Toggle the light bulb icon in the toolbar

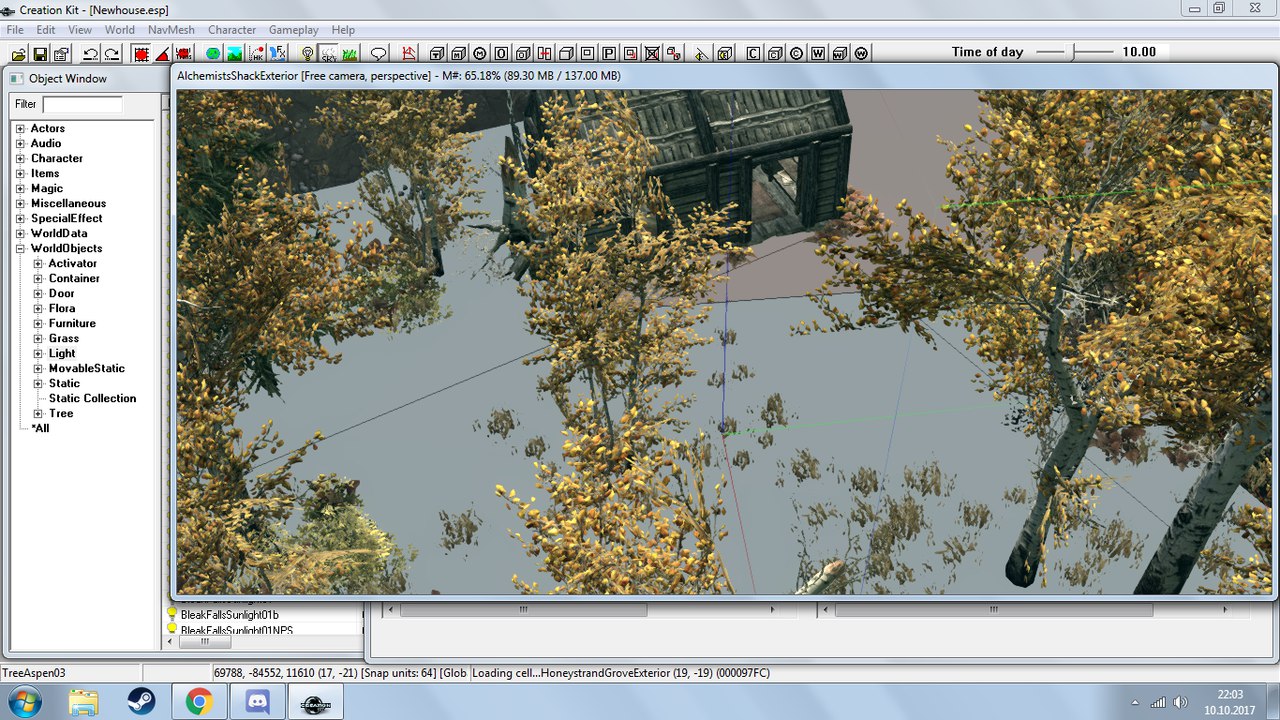point(307,53)
